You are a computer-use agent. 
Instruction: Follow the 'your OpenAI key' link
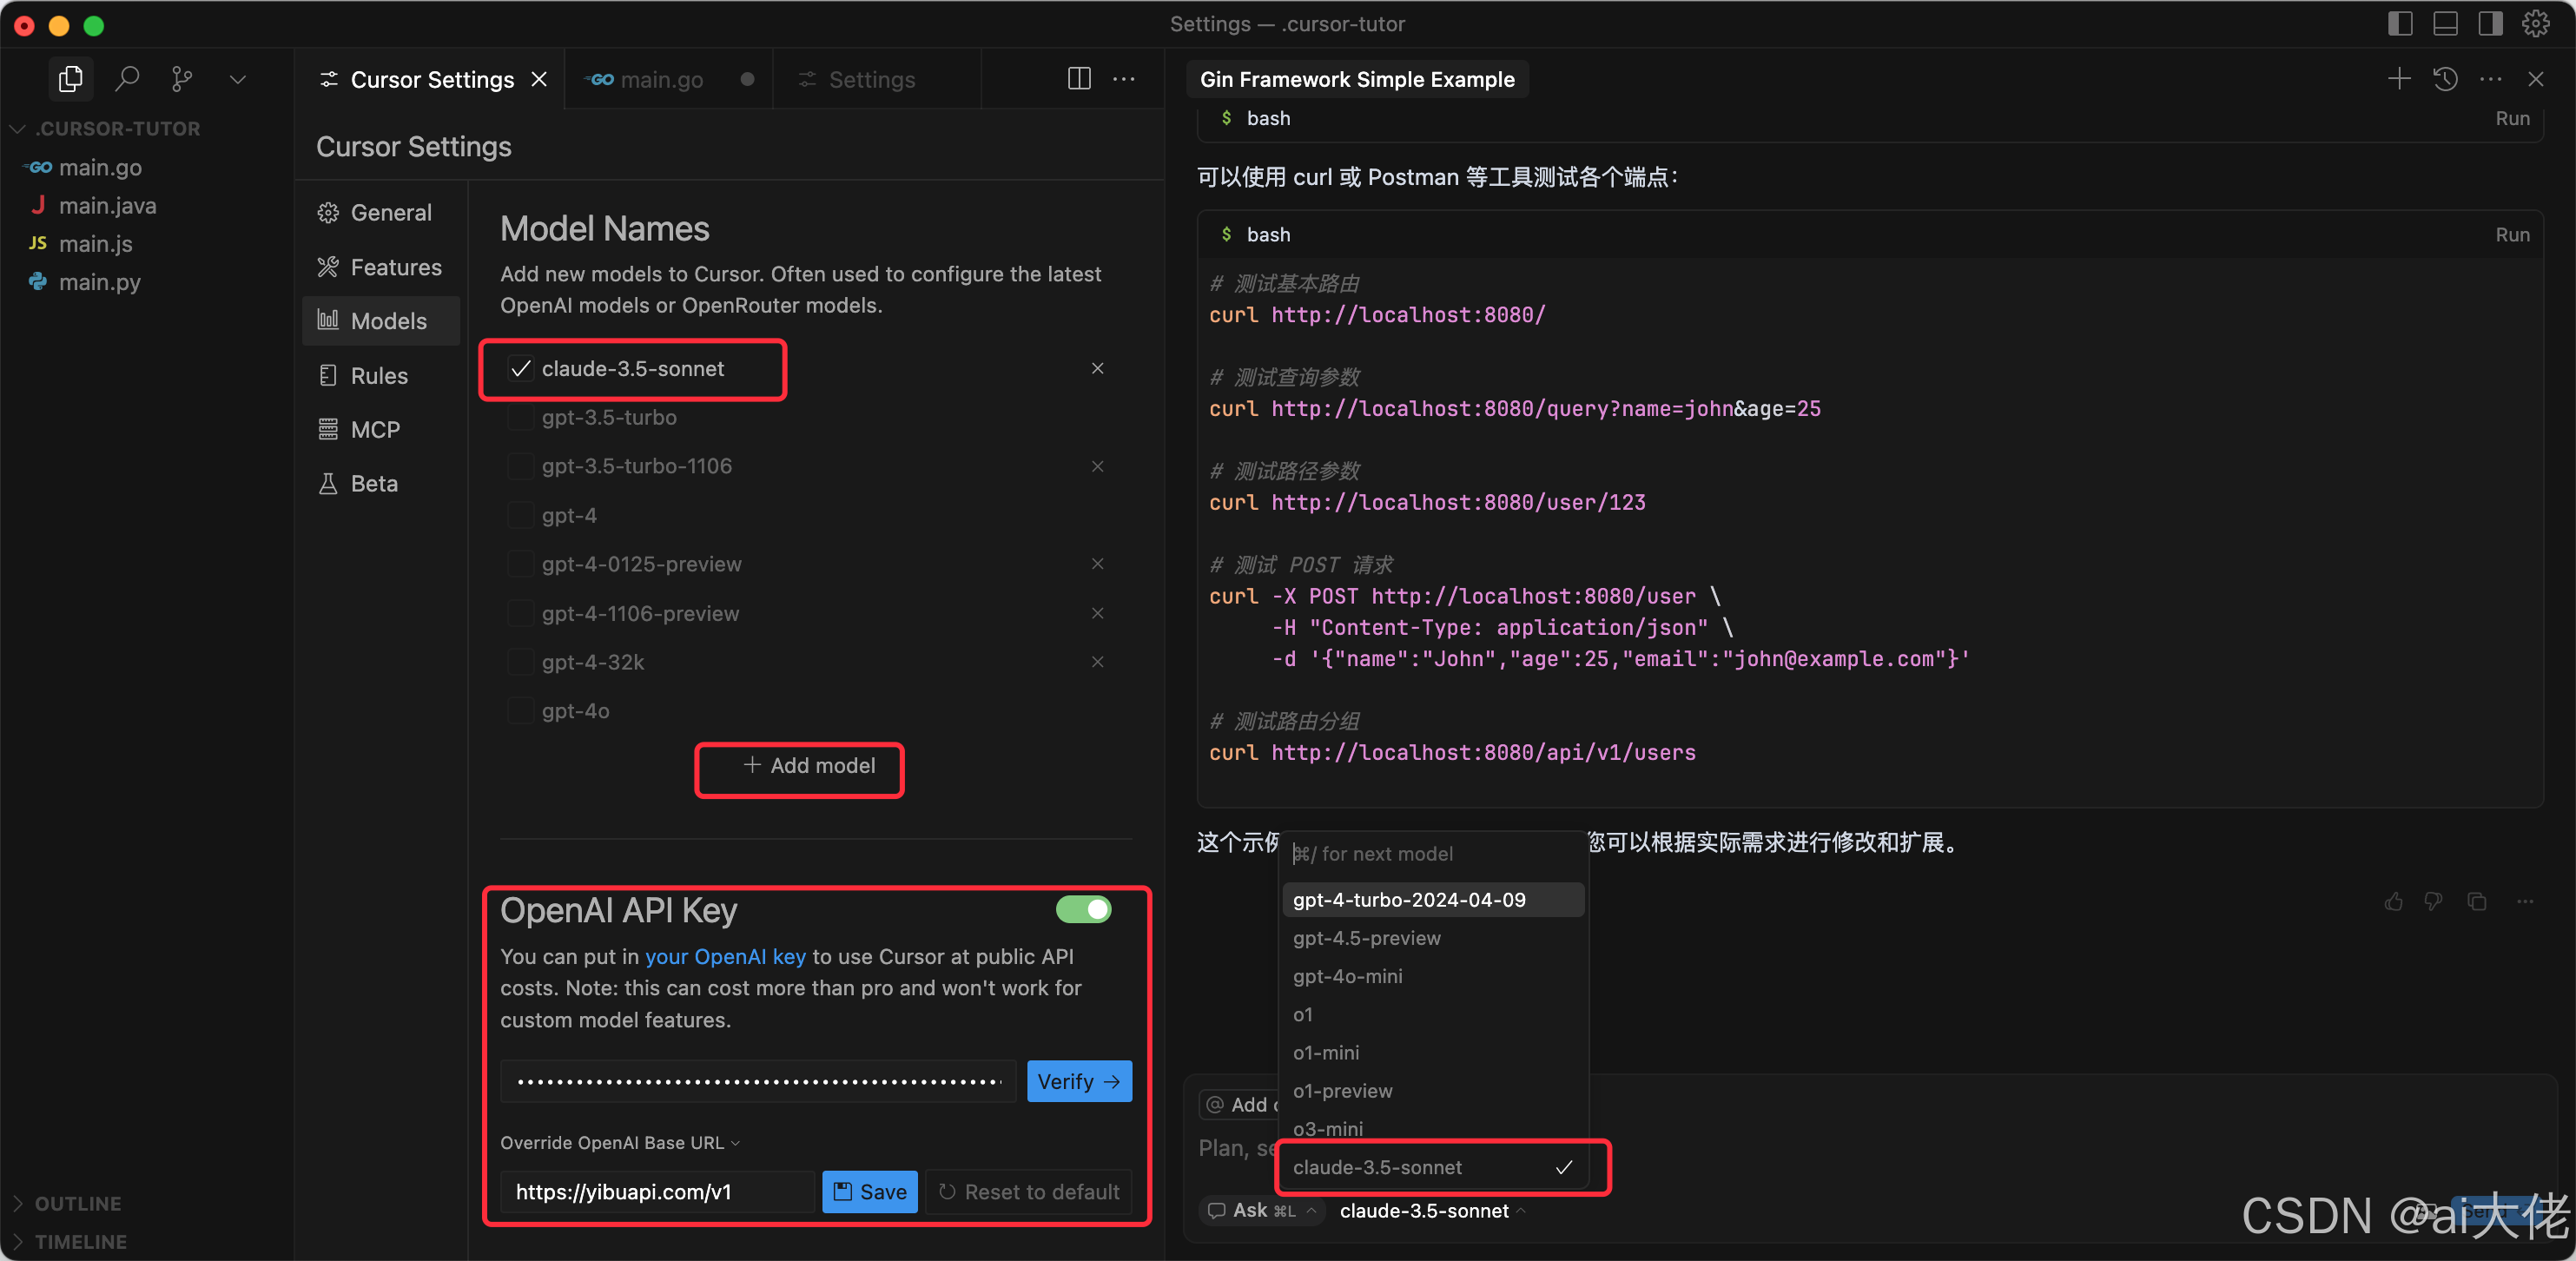coord(724,956)
